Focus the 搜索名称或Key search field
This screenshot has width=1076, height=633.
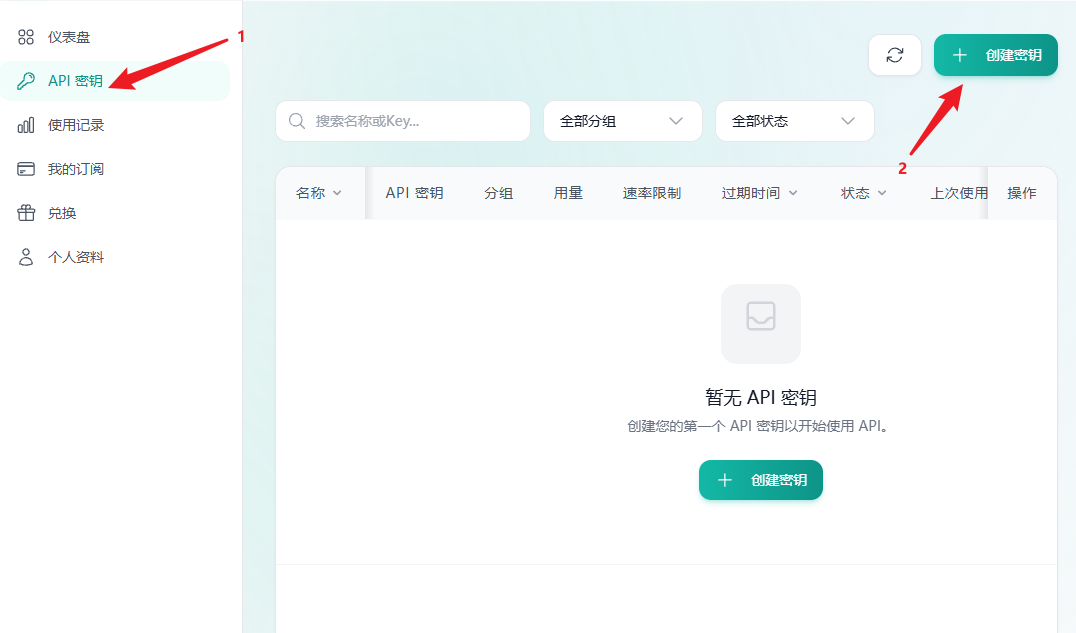click(403, 121)
